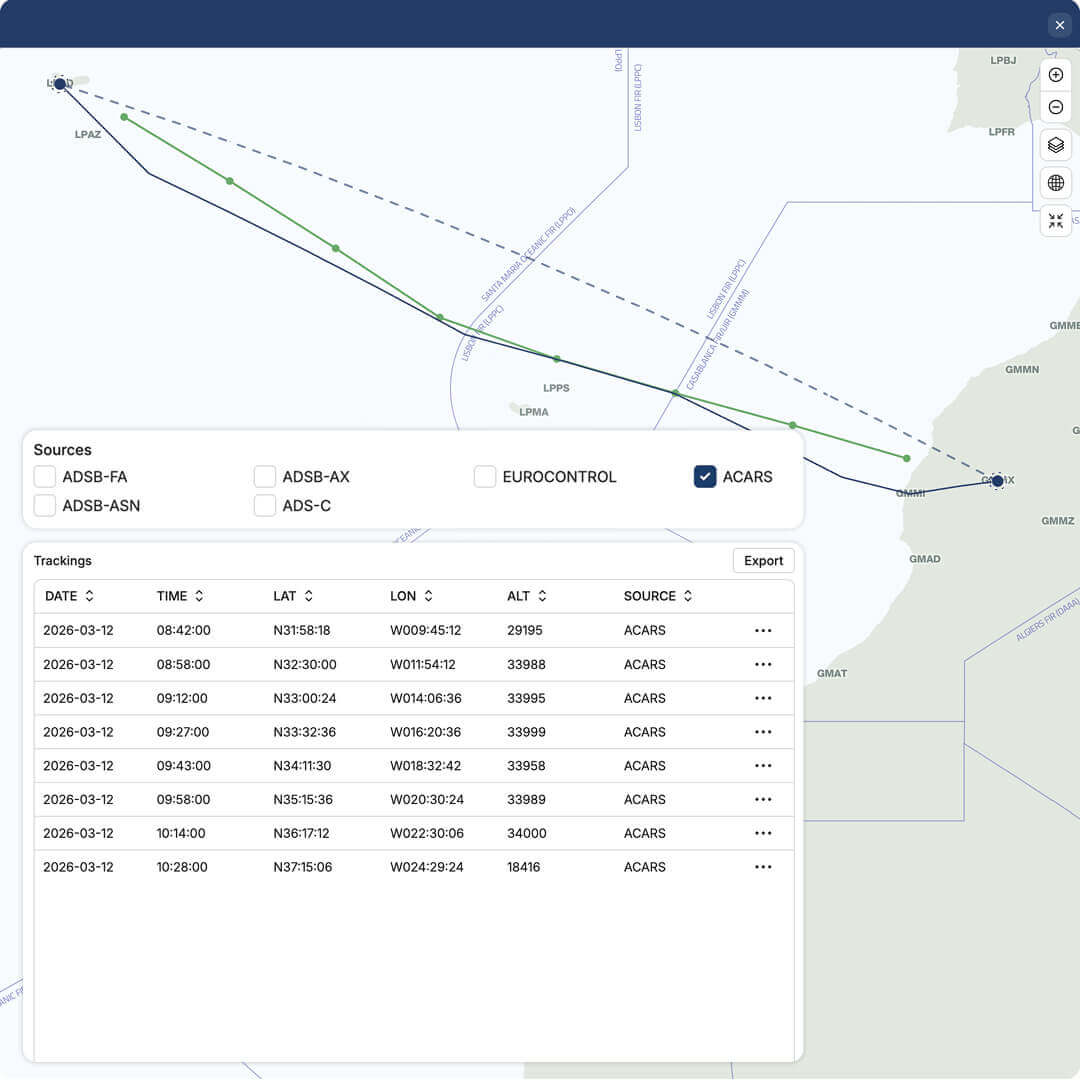Enable the ADSB-FA source checkbox
This screenshot has height=1080, width=1080.
(45, 477)
